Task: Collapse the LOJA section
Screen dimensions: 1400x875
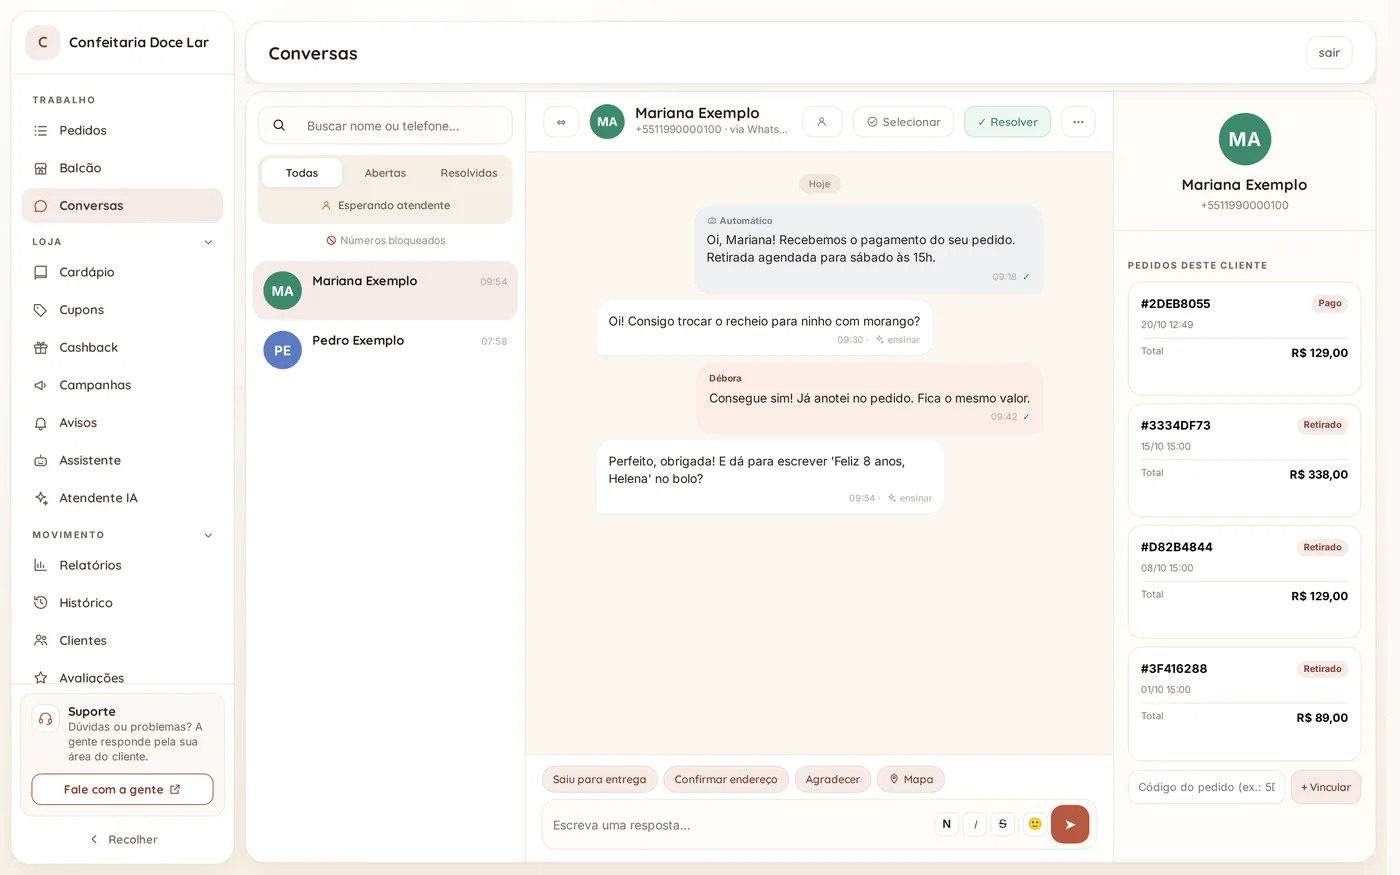Action: pos(208,242)
